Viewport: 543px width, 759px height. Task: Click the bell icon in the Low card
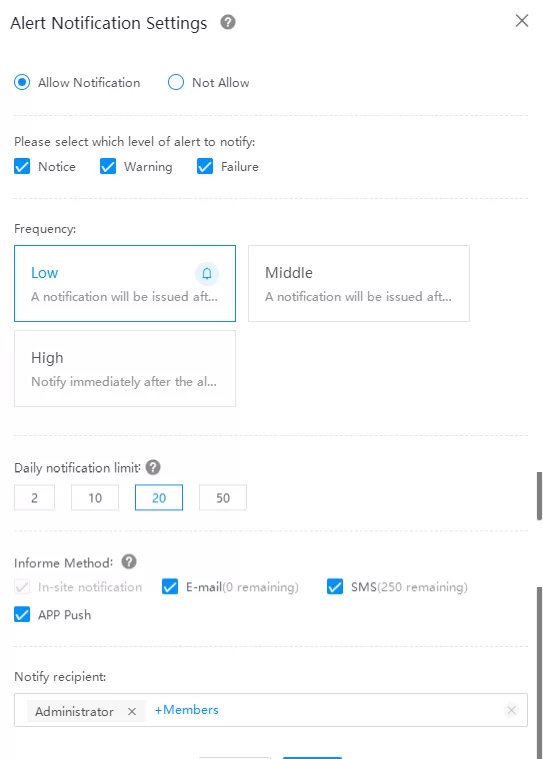pyautogui.click(x=207, y=273)
